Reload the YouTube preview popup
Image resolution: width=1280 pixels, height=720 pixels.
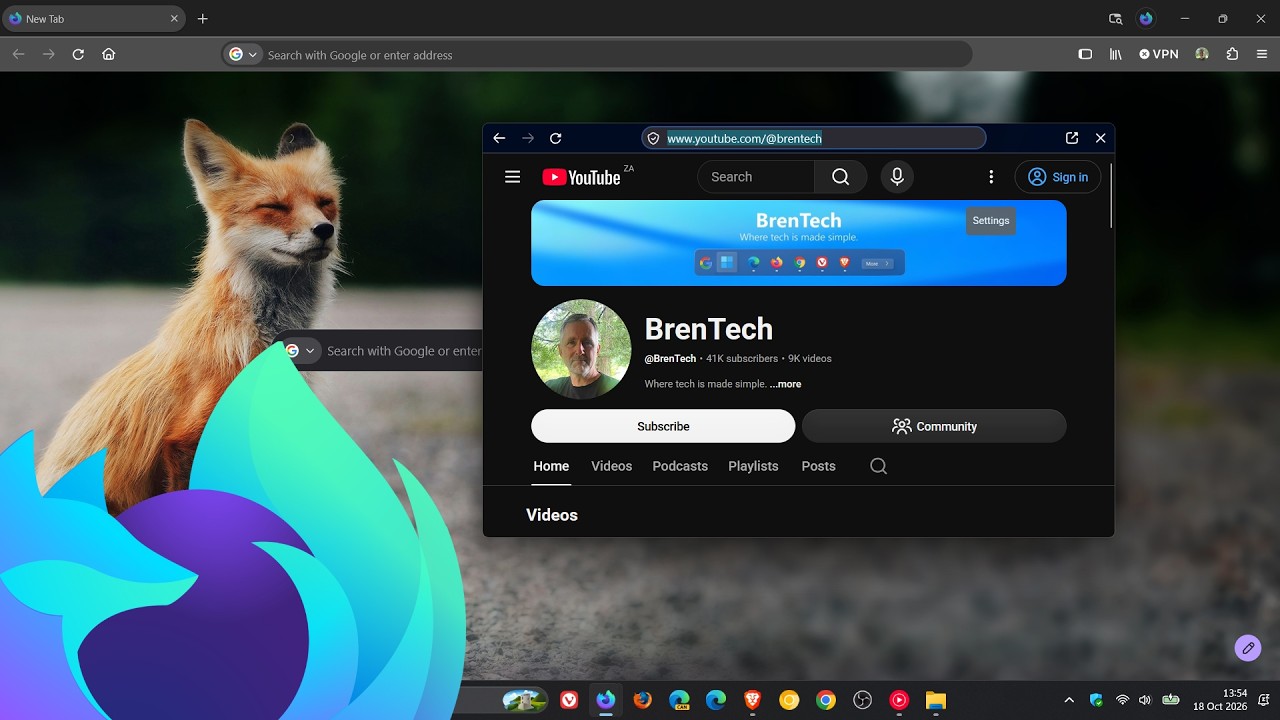[x=556, y=138]
